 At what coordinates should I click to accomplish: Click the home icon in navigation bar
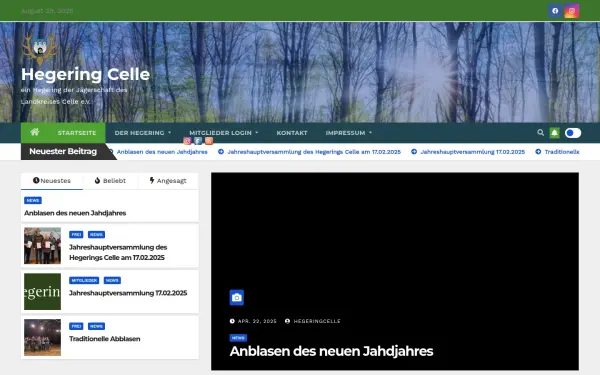(35, 132)
